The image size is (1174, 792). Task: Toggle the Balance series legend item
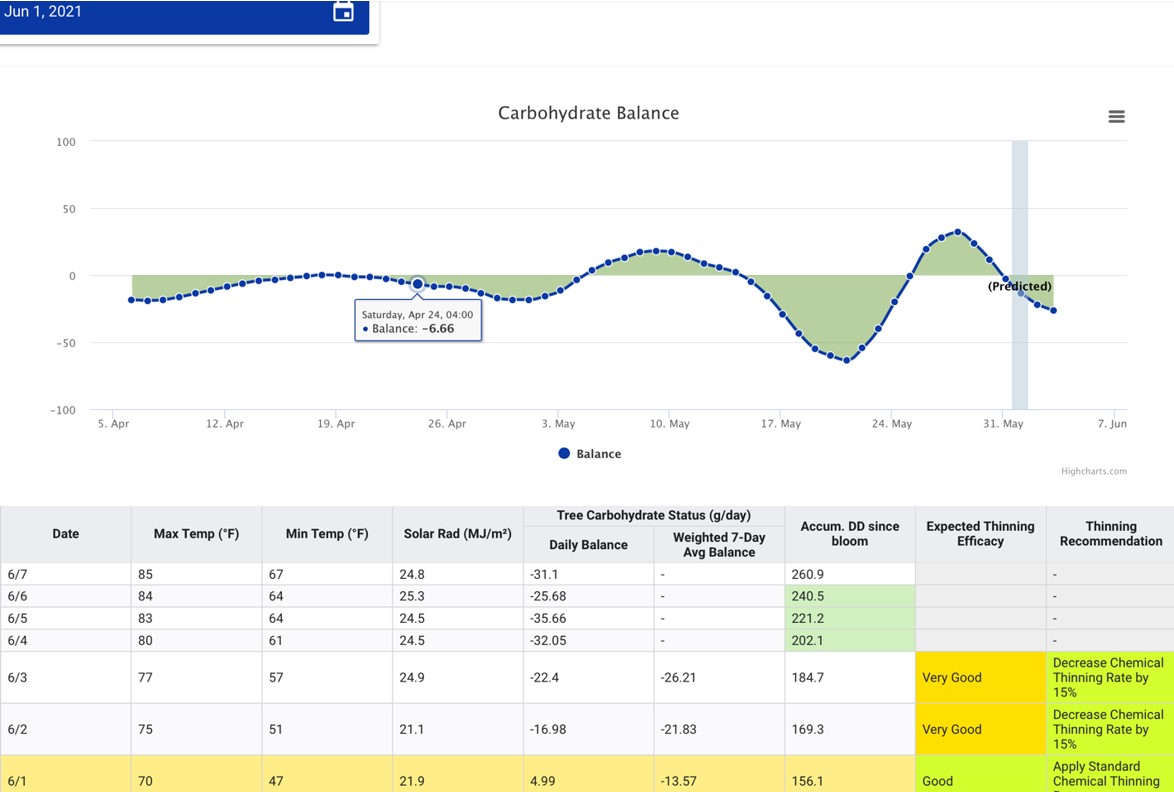[x=590, y=454]
